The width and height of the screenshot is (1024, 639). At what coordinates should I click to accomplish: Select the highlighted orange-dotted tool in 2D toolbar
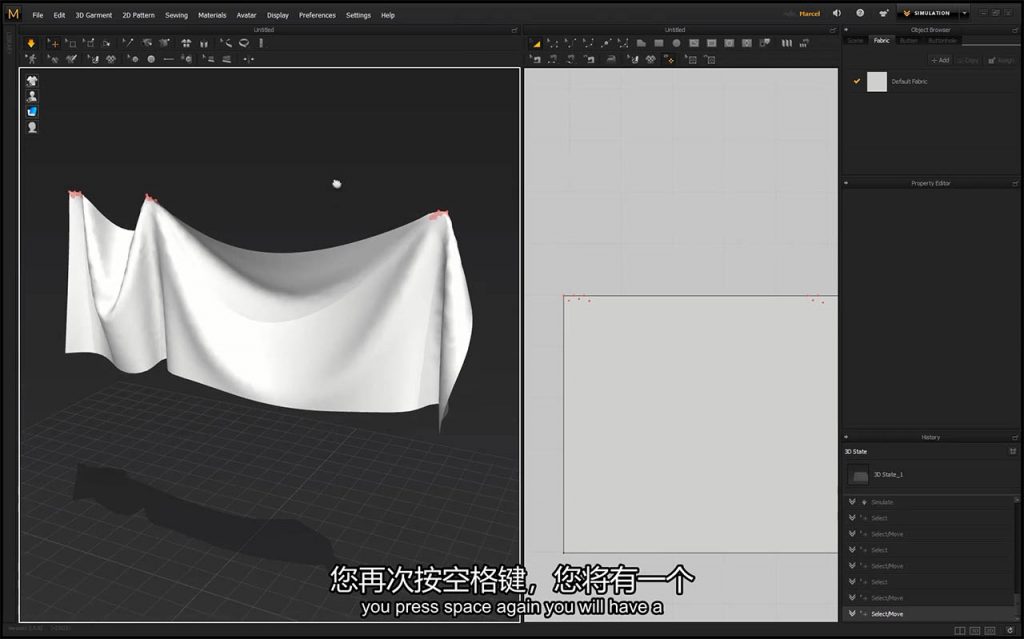coord(669,59)
